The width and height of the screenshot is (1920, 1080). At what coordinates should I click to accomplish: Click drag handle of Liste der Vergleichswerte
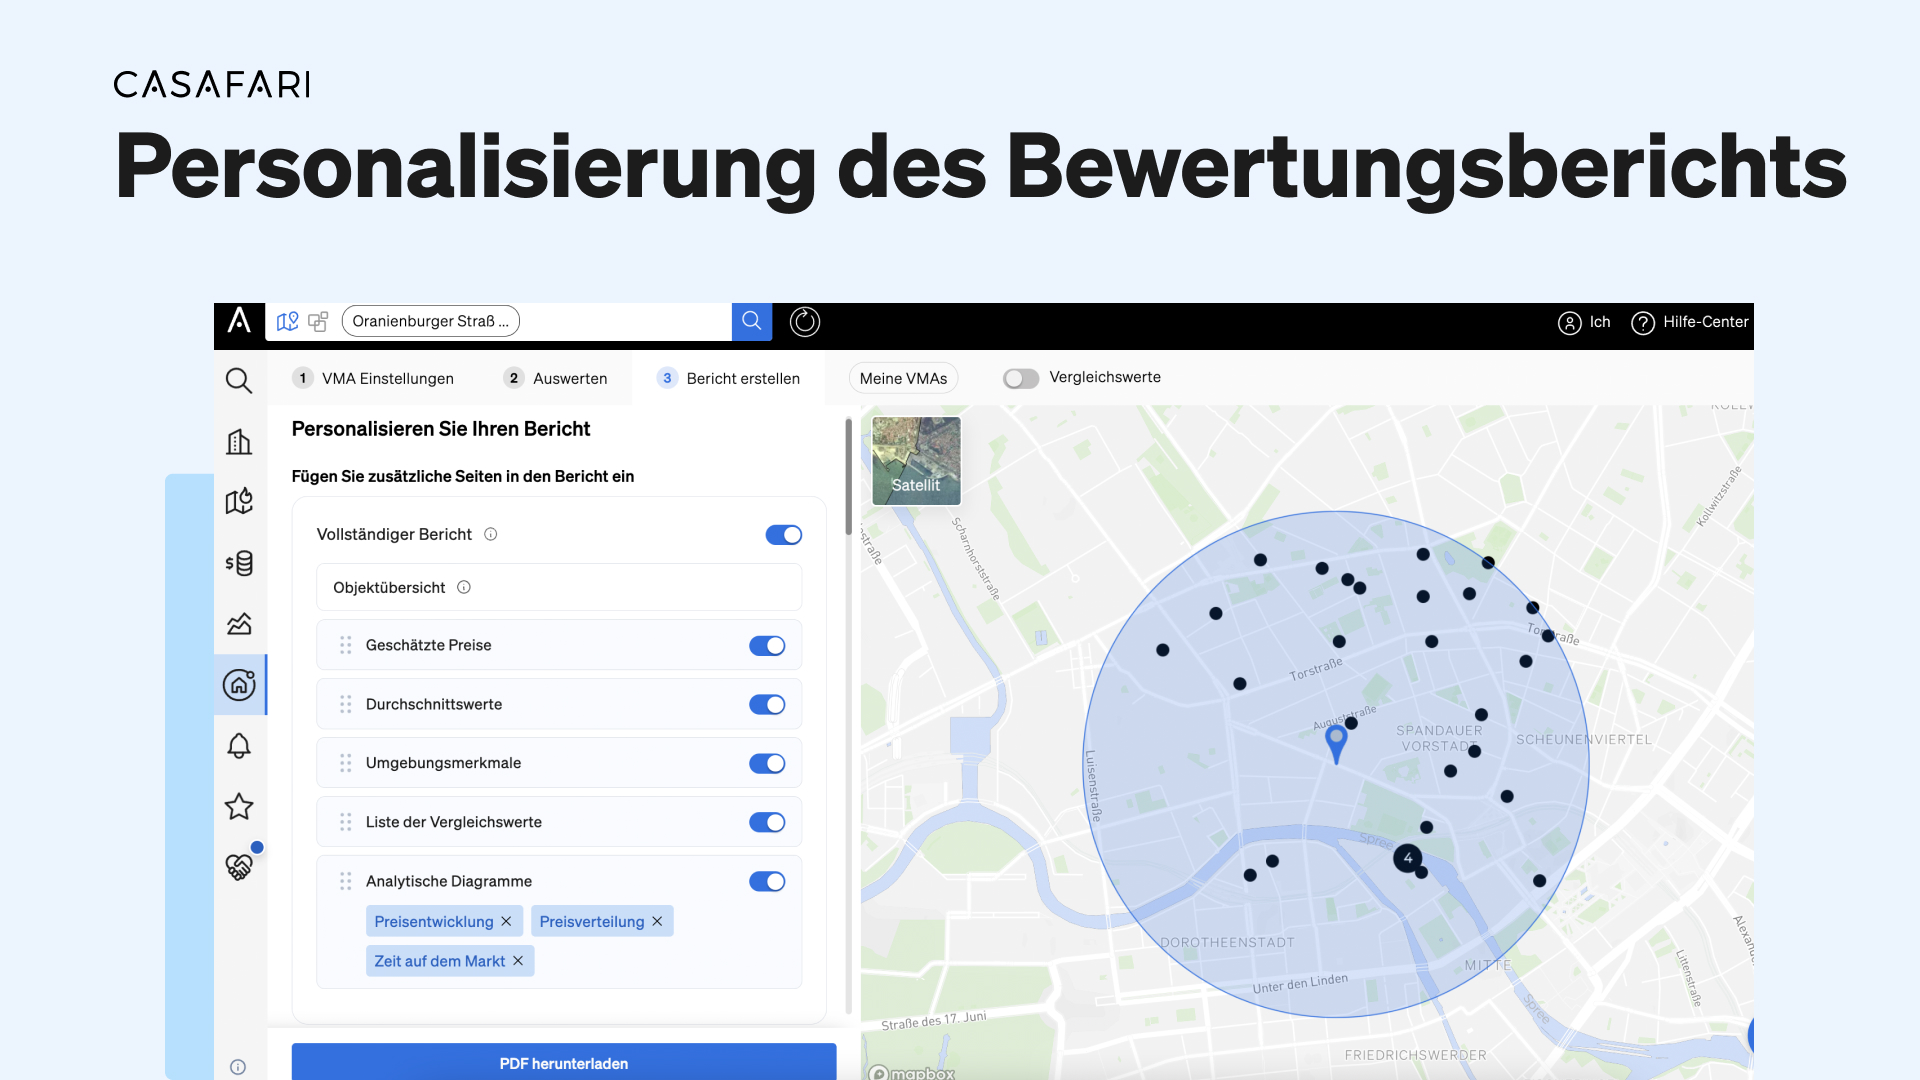[346, 822]
